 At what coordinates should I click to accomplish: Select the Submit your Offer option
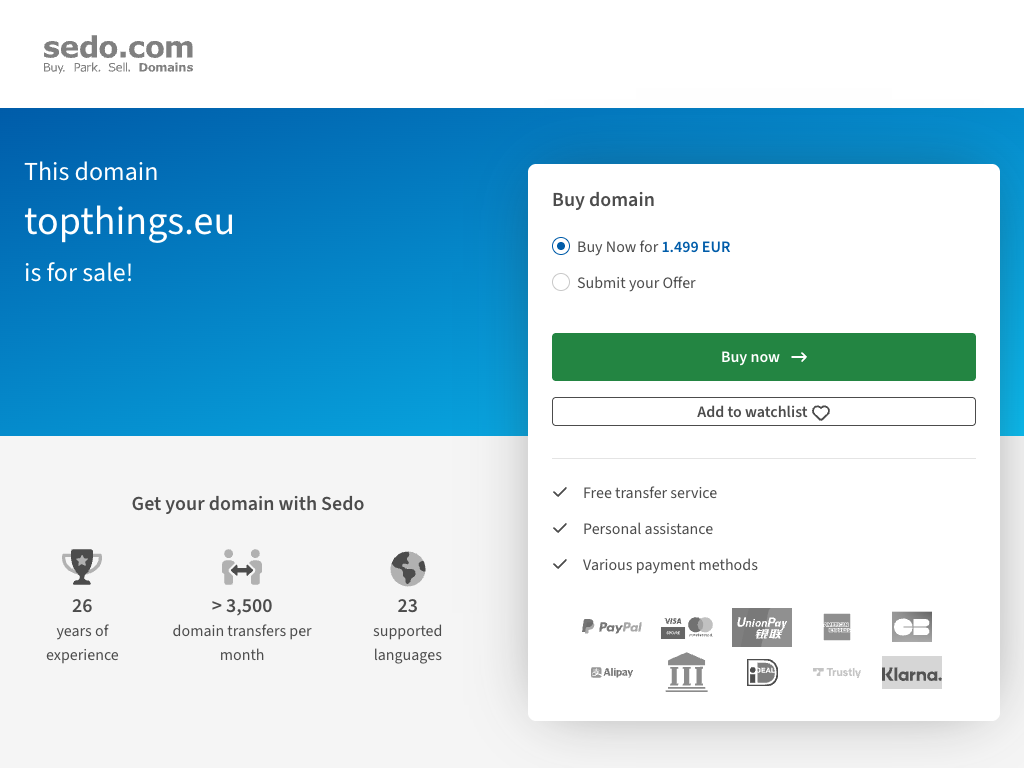pos(561,283)
